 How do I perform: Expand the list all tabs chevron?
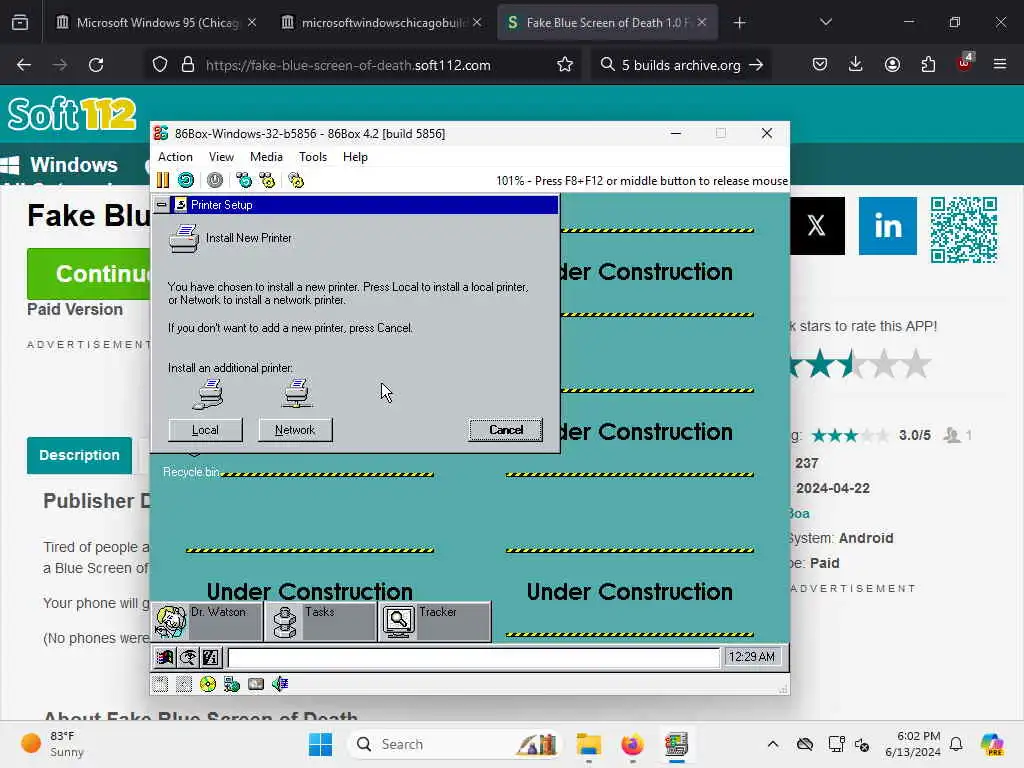(825, 22)
